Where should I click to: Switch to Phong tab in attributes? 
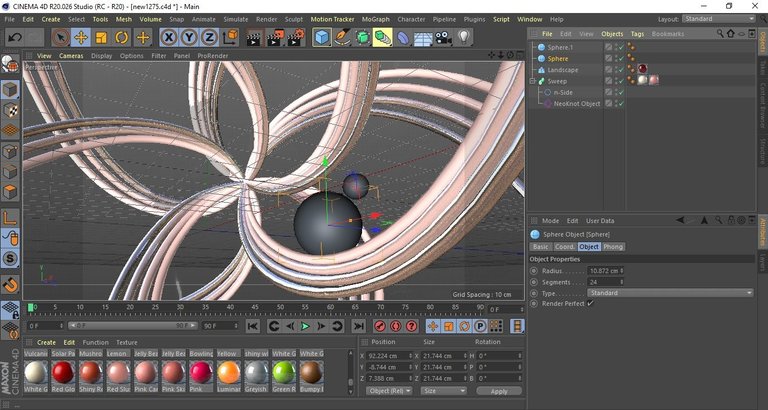(x=613, y=247)
